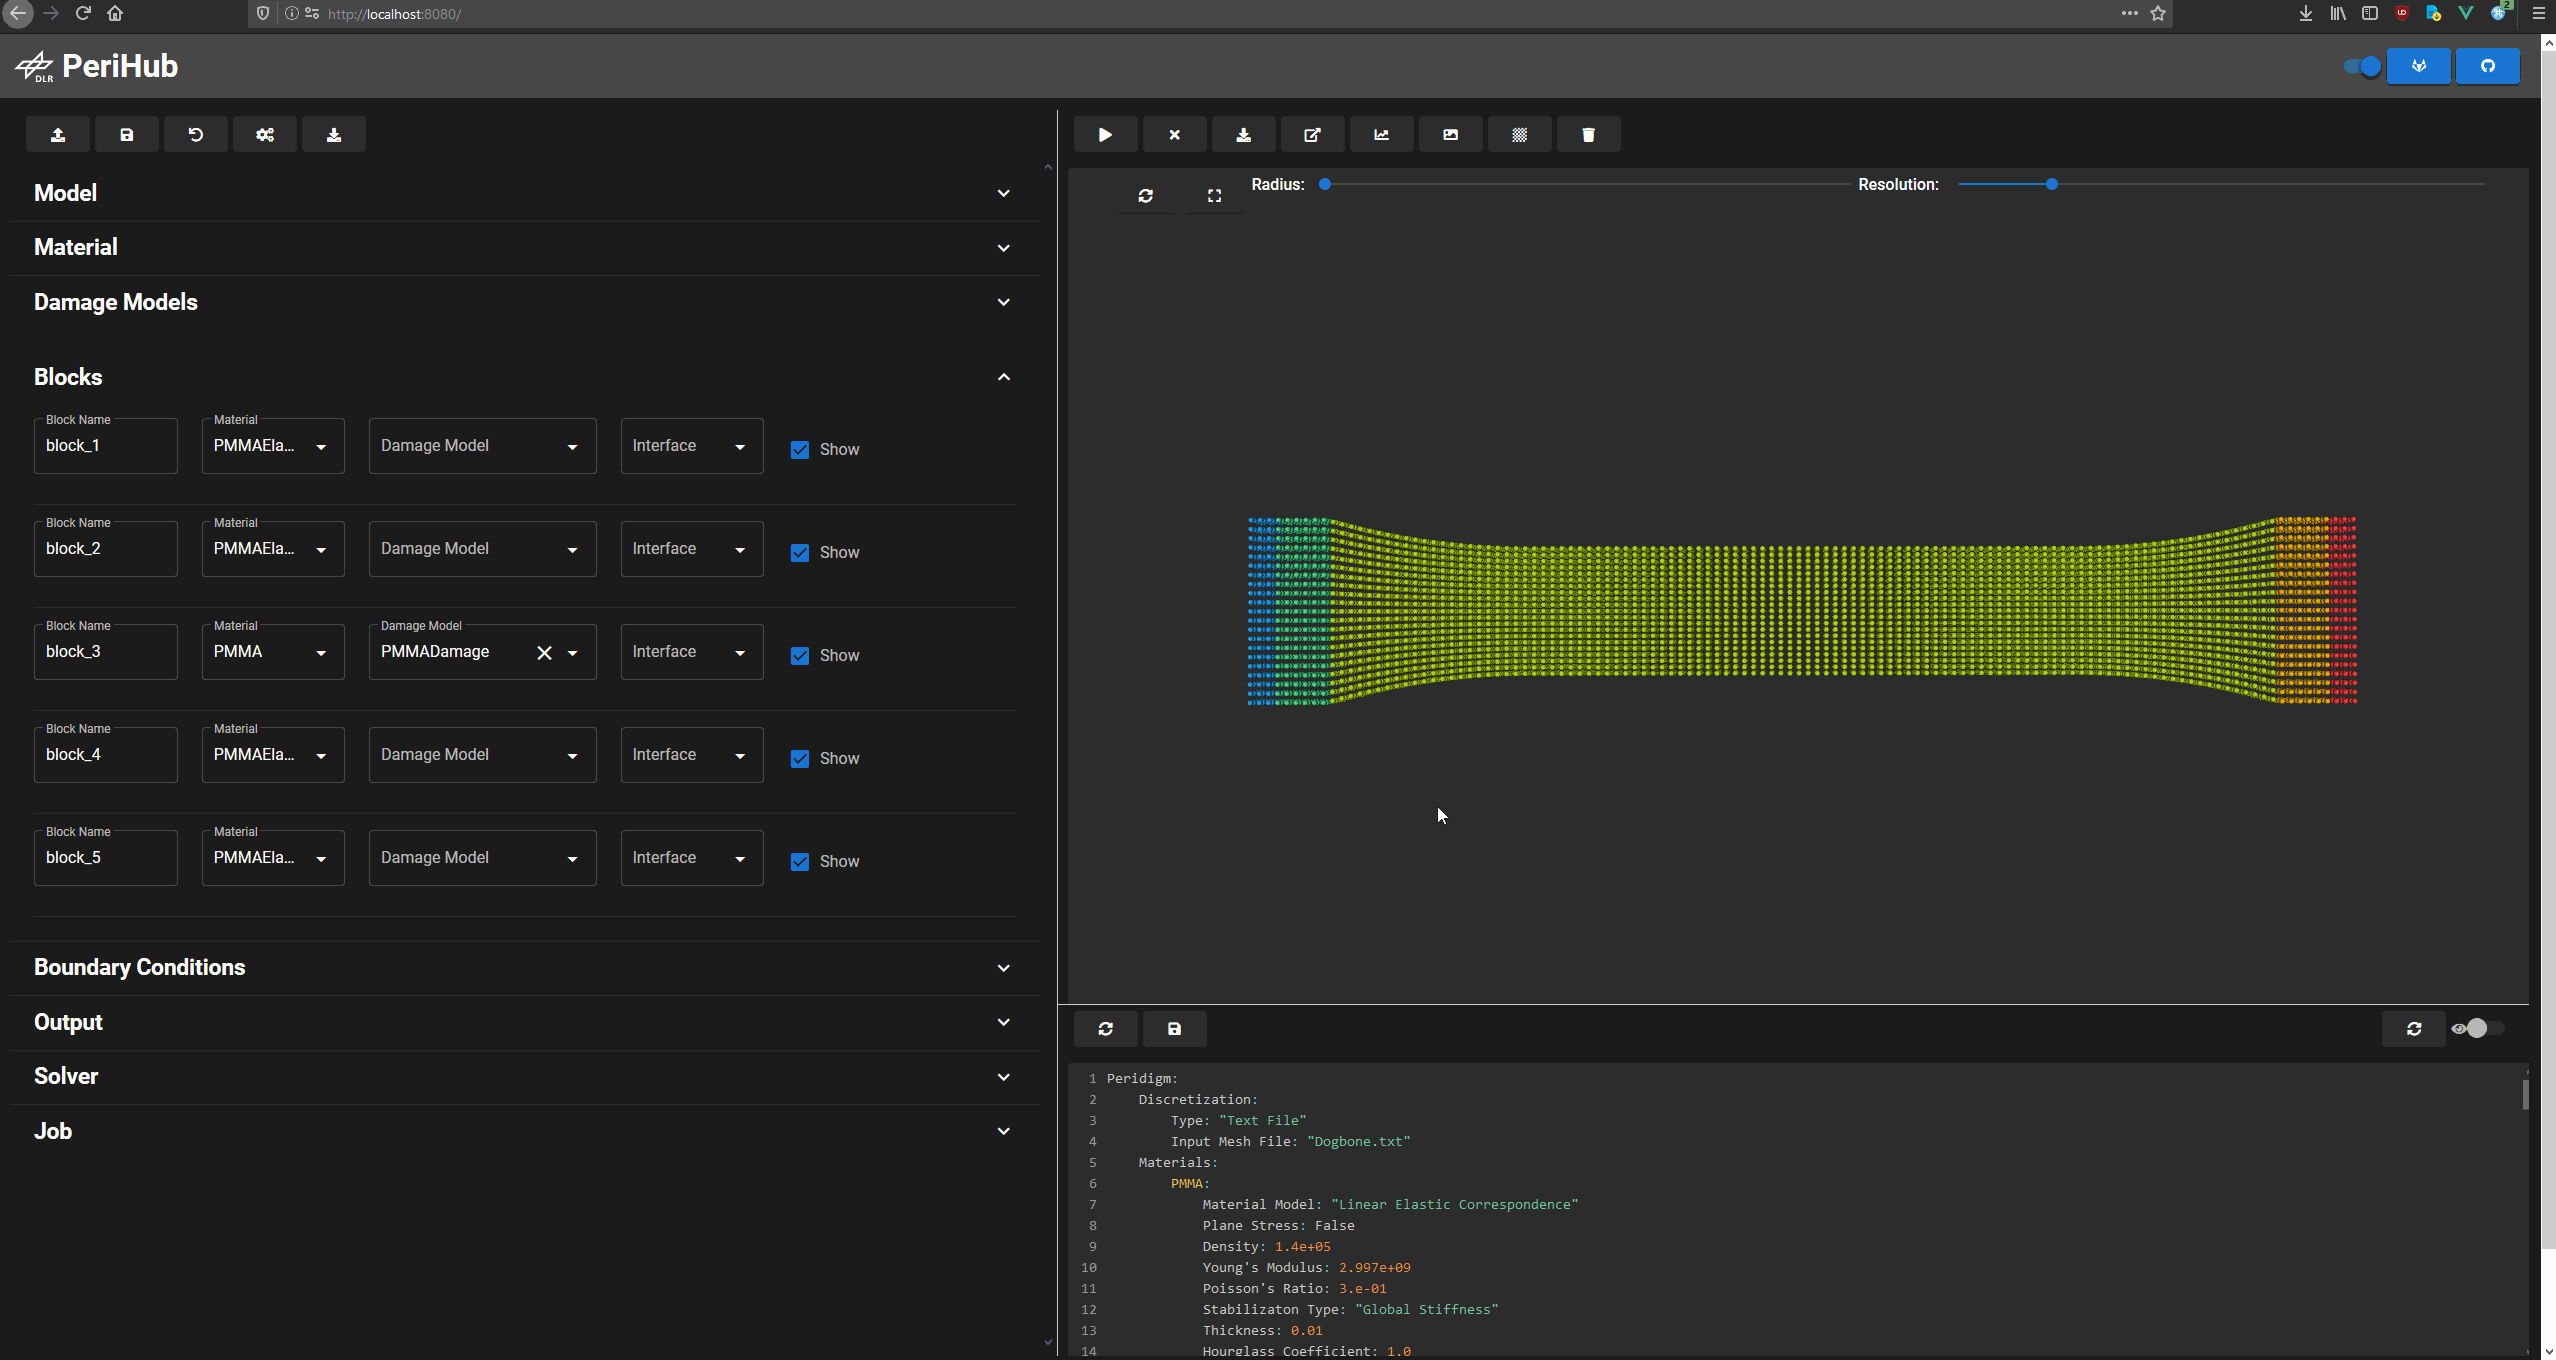
Task: Click block_4 Block Name field
Action: click(x=106, y=755)
